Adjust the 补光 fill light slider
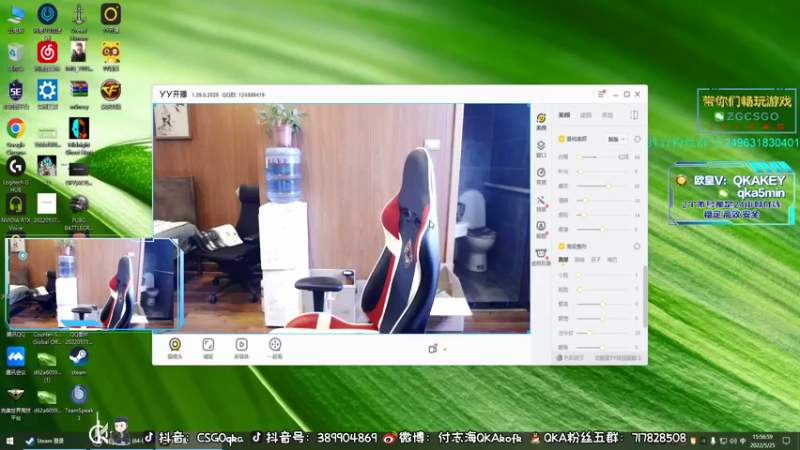 (603, 171)
